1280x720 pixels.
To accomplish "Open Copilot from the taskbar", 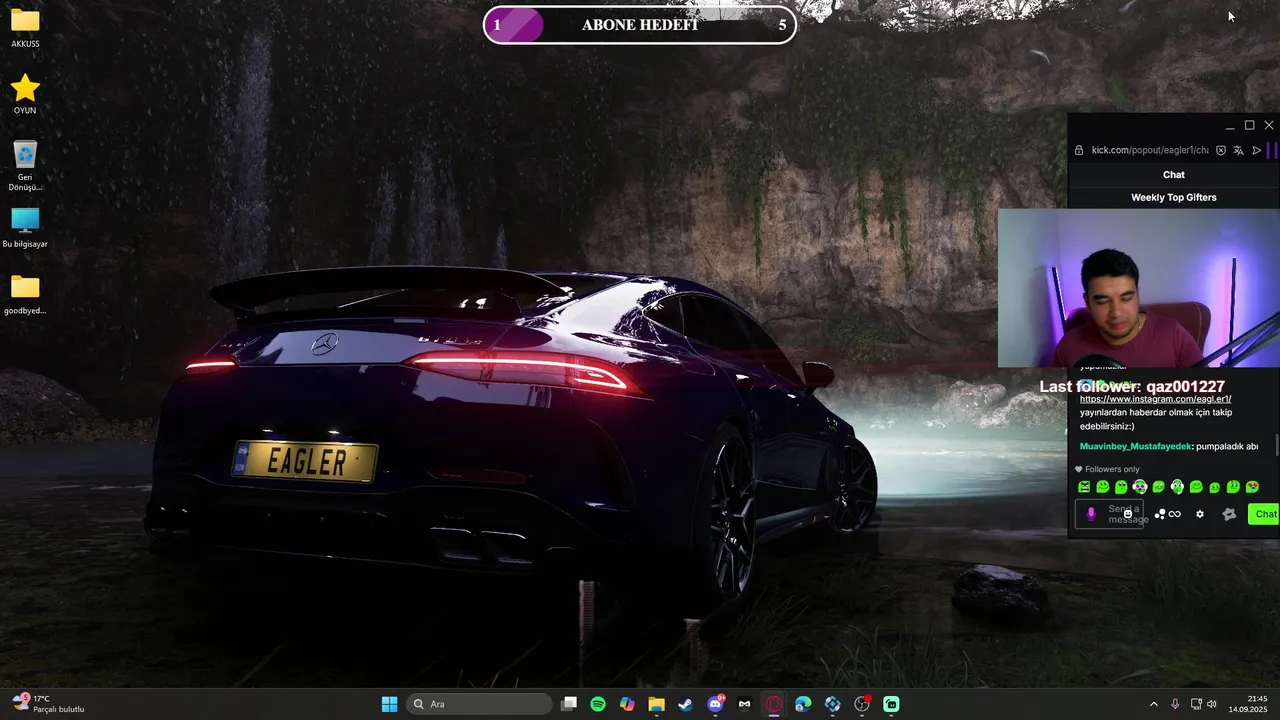I will [627, 704].
